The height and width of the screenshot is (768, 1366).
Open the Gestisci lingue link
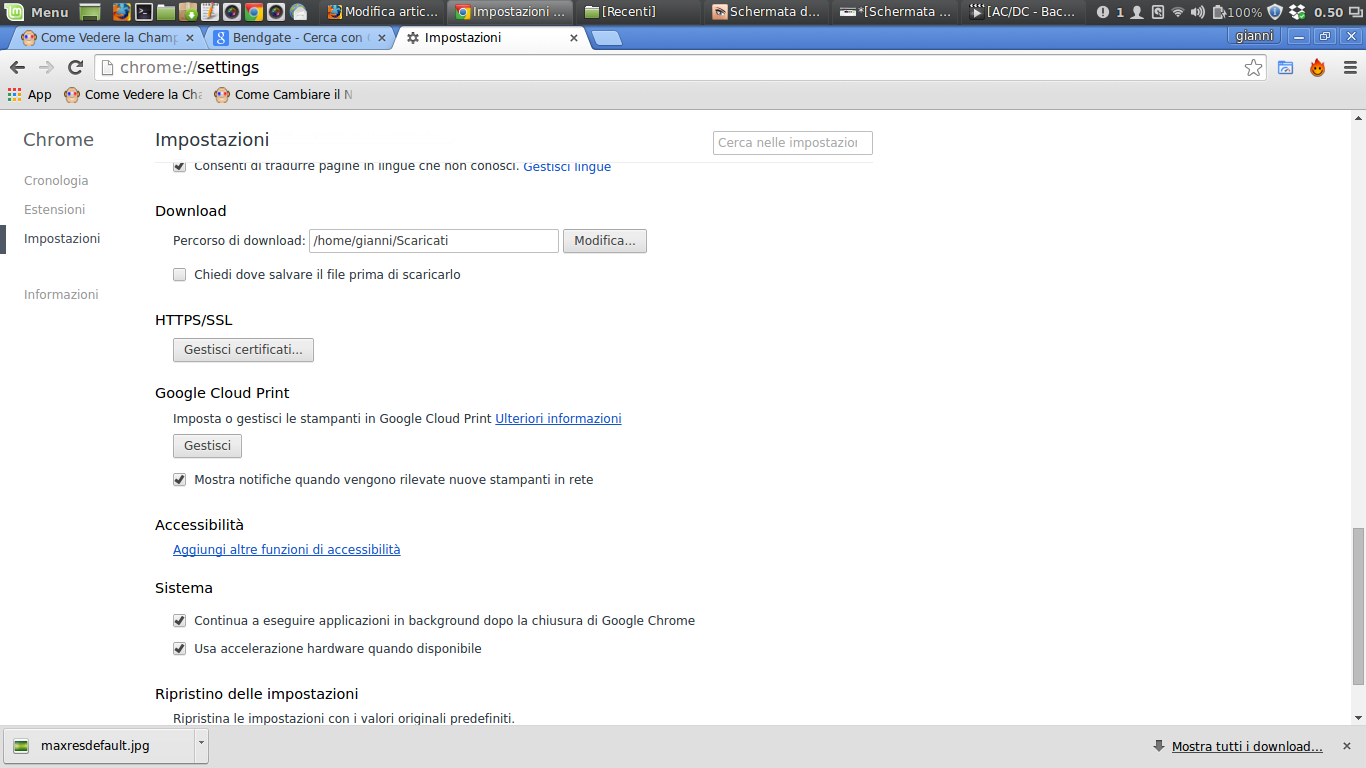point(567,166)
